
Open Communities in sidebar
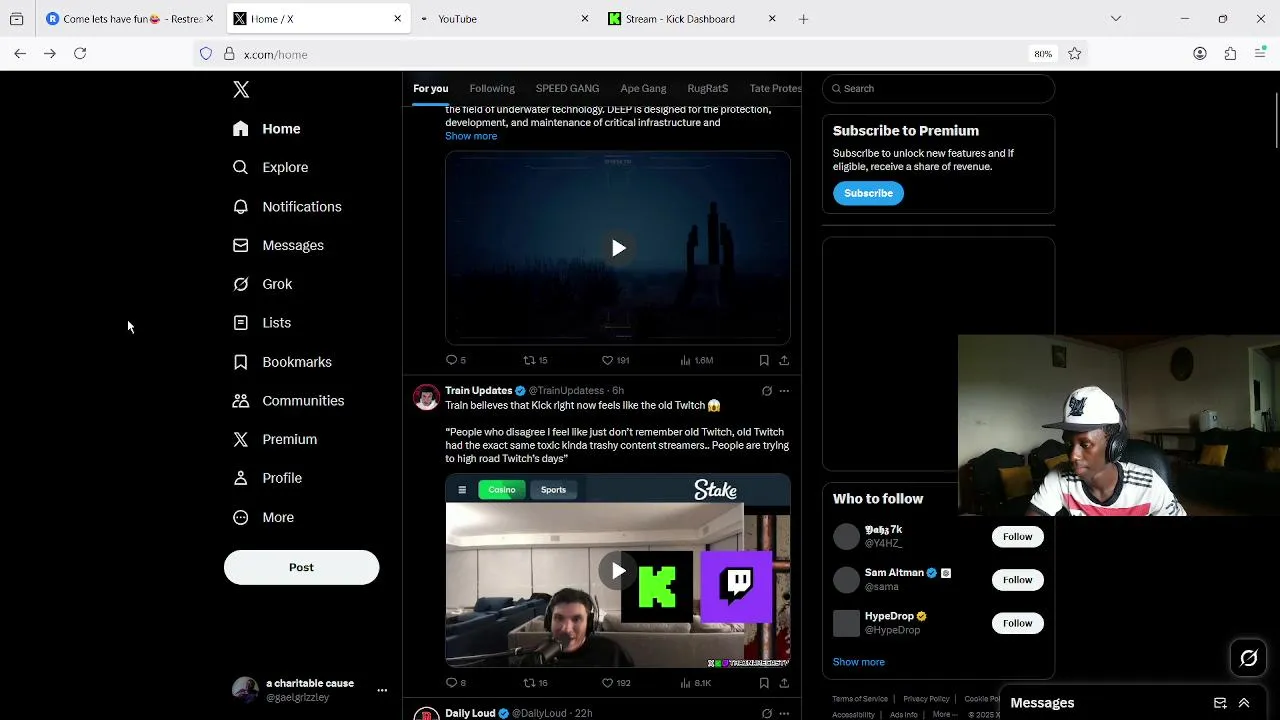(288, 401)
